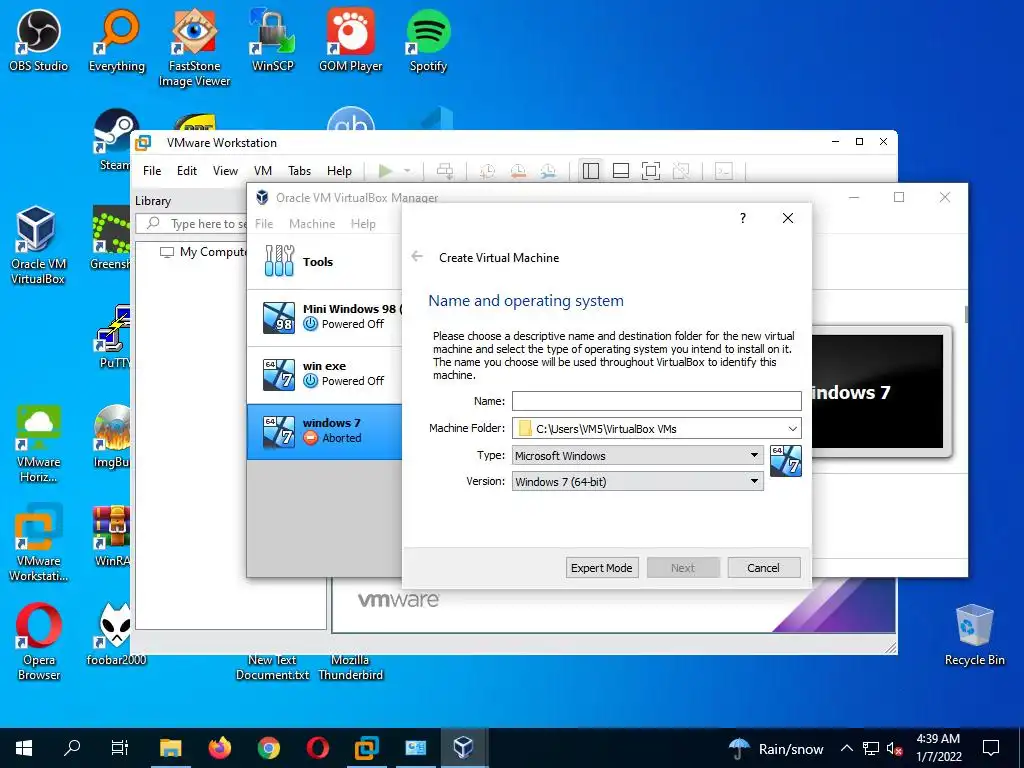Enter VMware full screen mode icon
1024x768 pixels.
650,171
